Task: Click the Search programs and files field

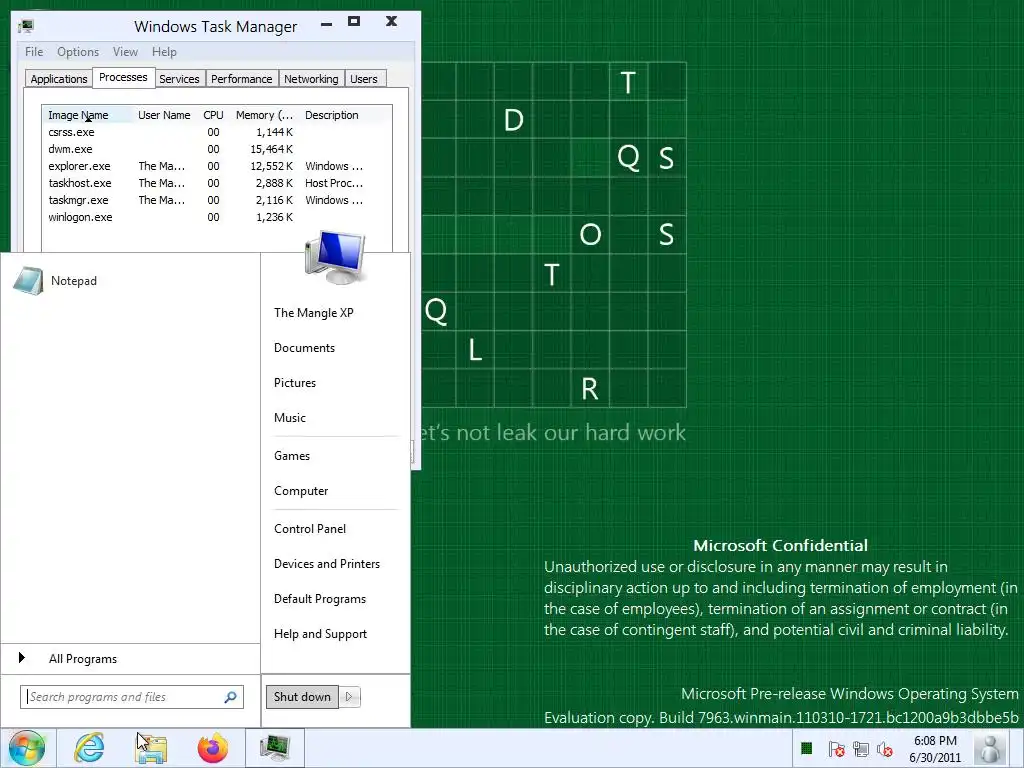Action: (x=132, y=697)
